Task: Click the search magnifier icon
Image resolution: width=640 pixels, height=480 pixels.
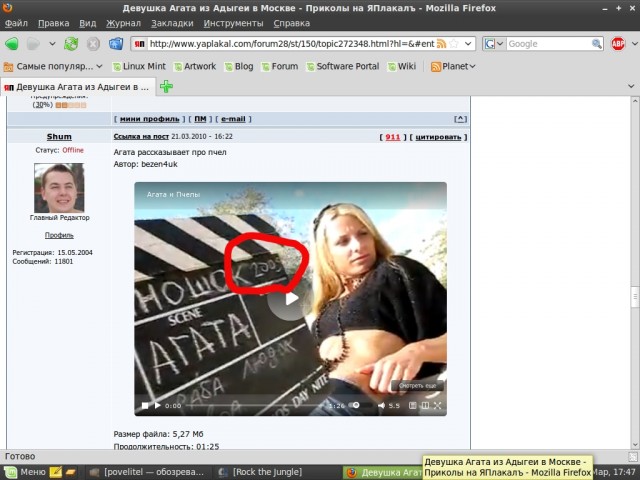Action: pos(597,44)
